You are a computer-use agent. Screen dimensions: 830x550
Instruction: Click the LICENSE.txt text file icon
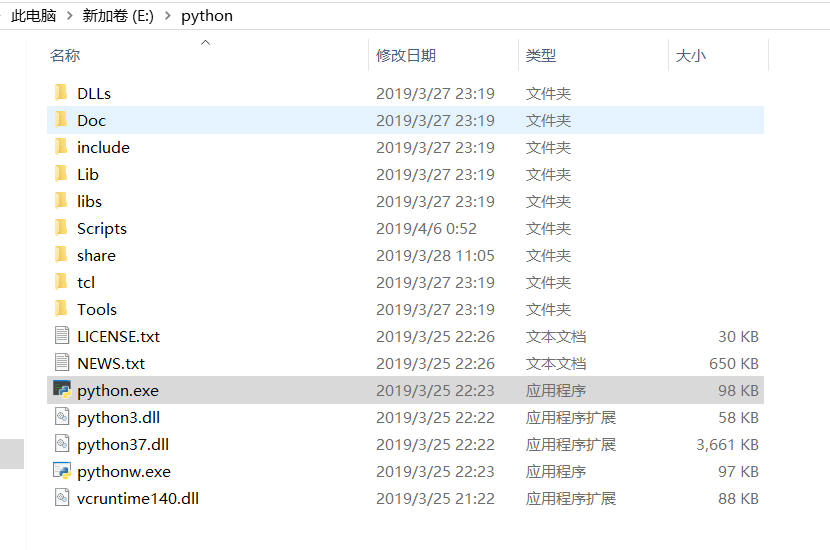click(62, 336)
